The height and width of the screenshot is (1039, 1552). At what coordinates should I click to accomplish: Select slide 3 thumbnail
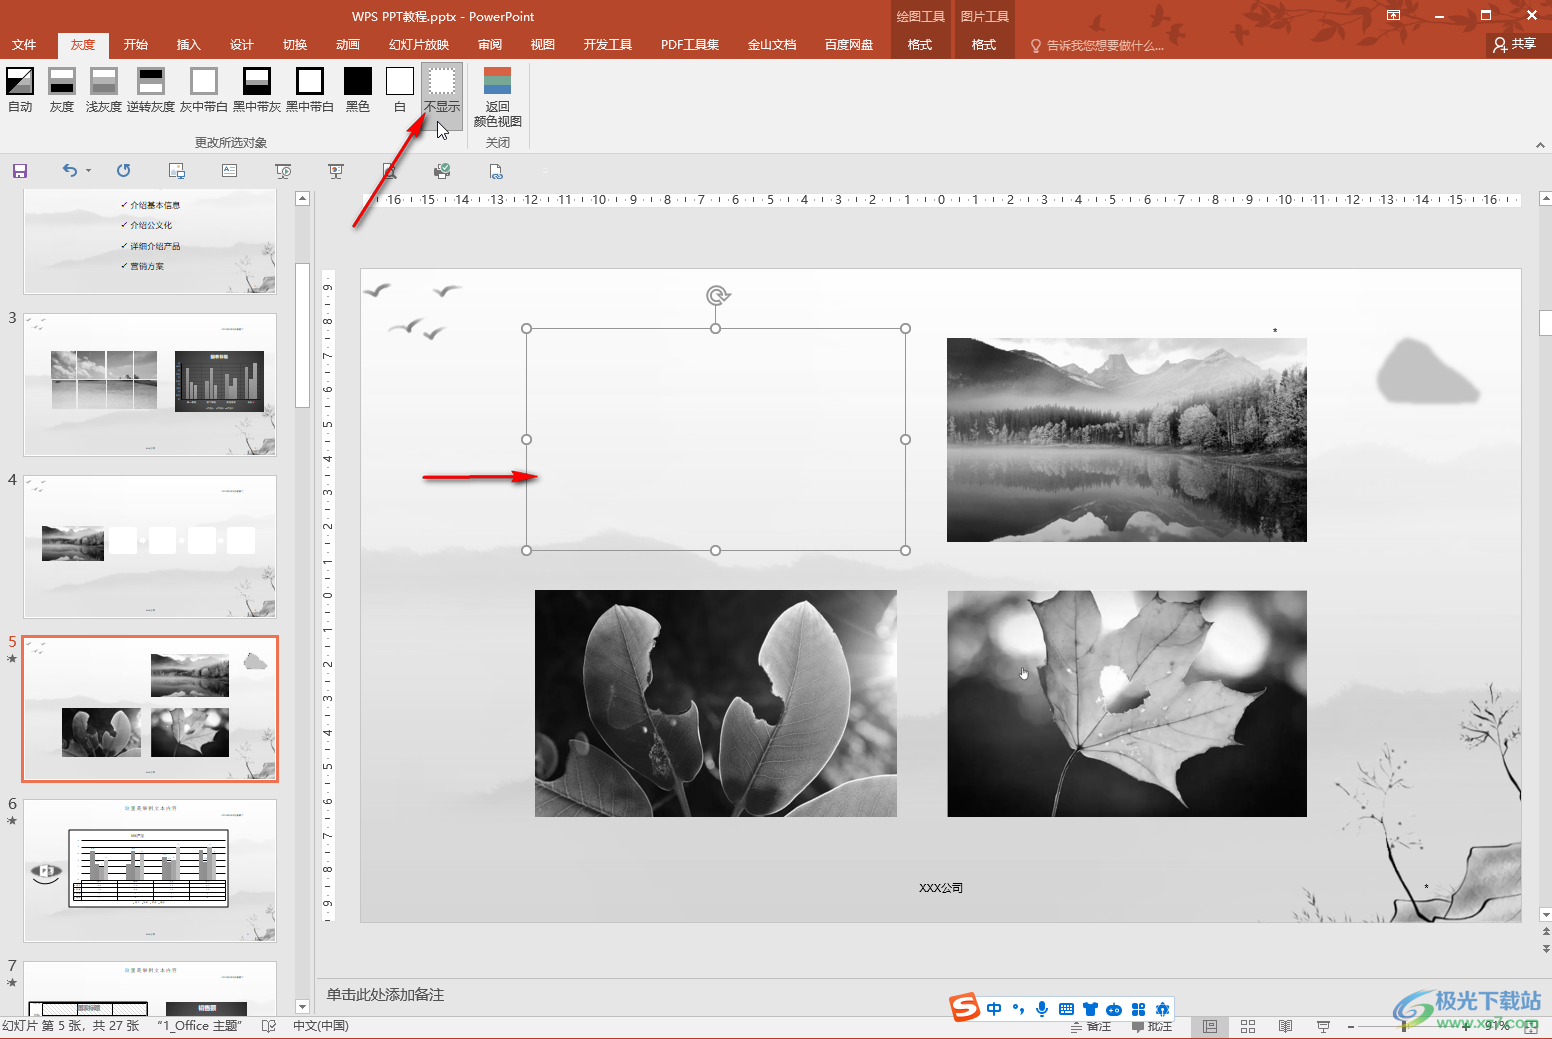pyautogui.click(x=150, y=385)
